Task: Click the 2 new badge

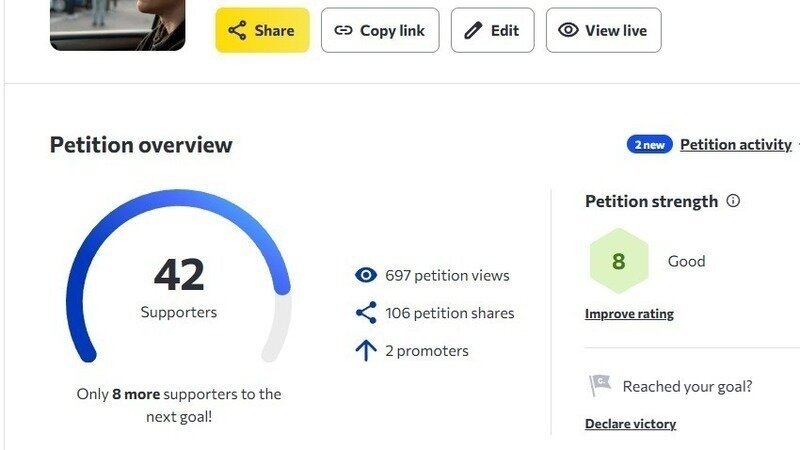Action: (x=649, y=145)
